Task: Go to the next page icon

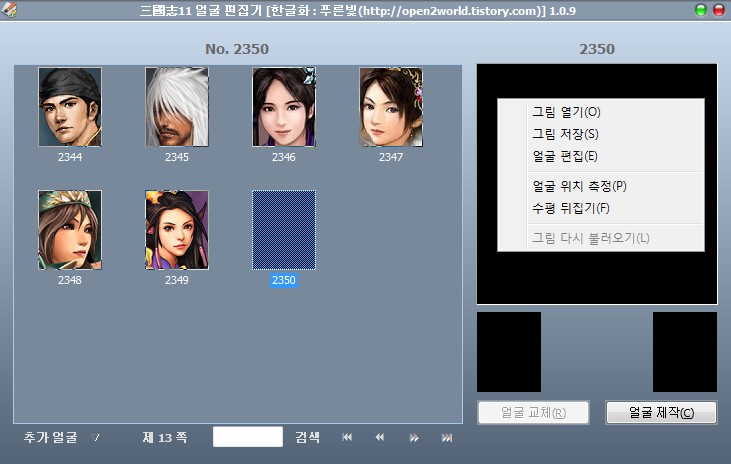Action: click(x=414, y=437)
